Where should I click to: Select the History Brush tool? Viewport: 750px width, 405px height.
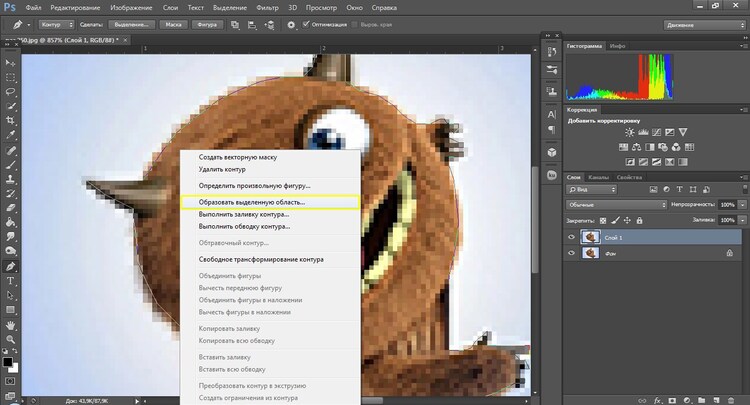(10, 194)
